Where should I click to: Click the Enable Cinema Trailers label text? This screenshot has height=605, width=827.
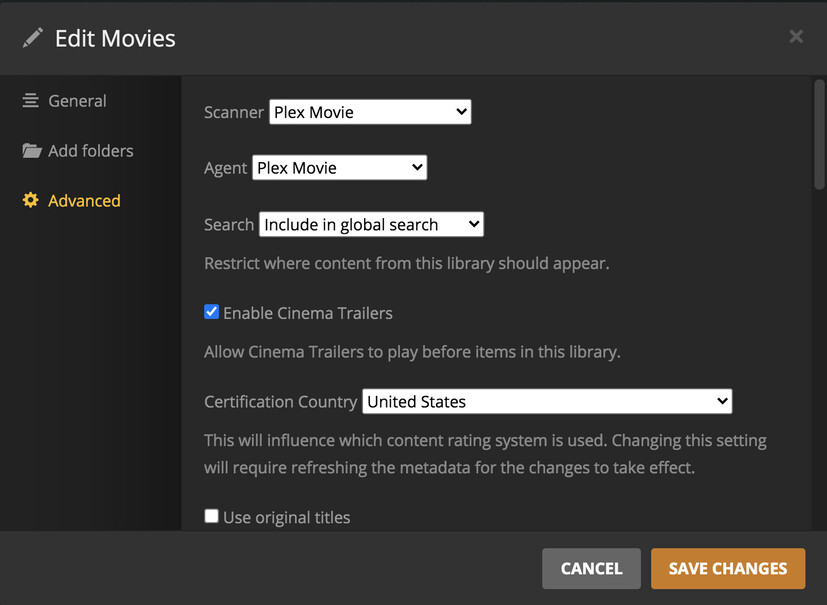point(308,313)
